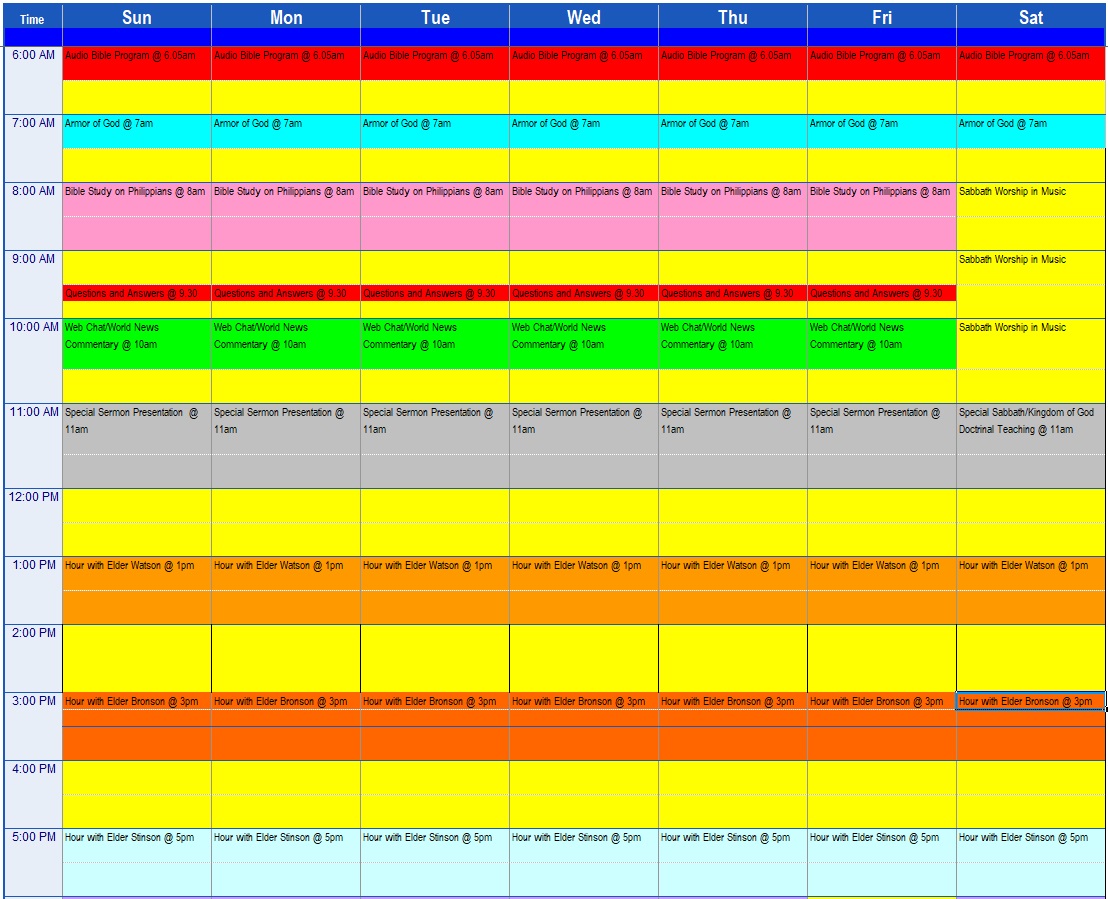Click Tuesday's Hour with Elder Stinson
Viewport: 1108px width, 899px height.
[x=434, y=838]
